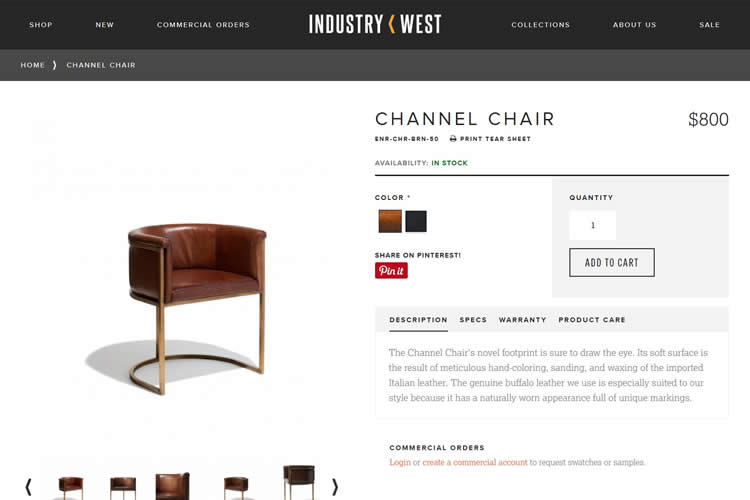
Task: Select the first chair thumbnail
Action: [x=70, y=487]
